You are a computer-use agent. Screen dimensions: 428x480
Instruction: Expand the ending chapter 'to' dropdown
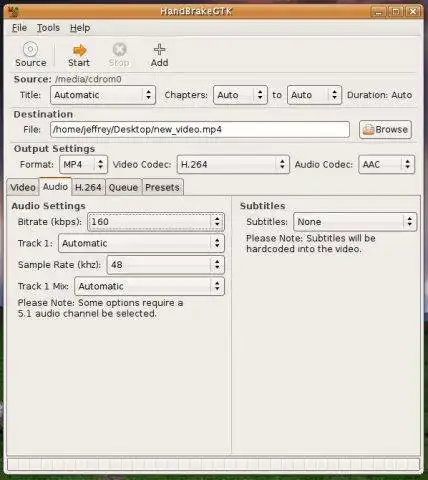coord(314,95)
